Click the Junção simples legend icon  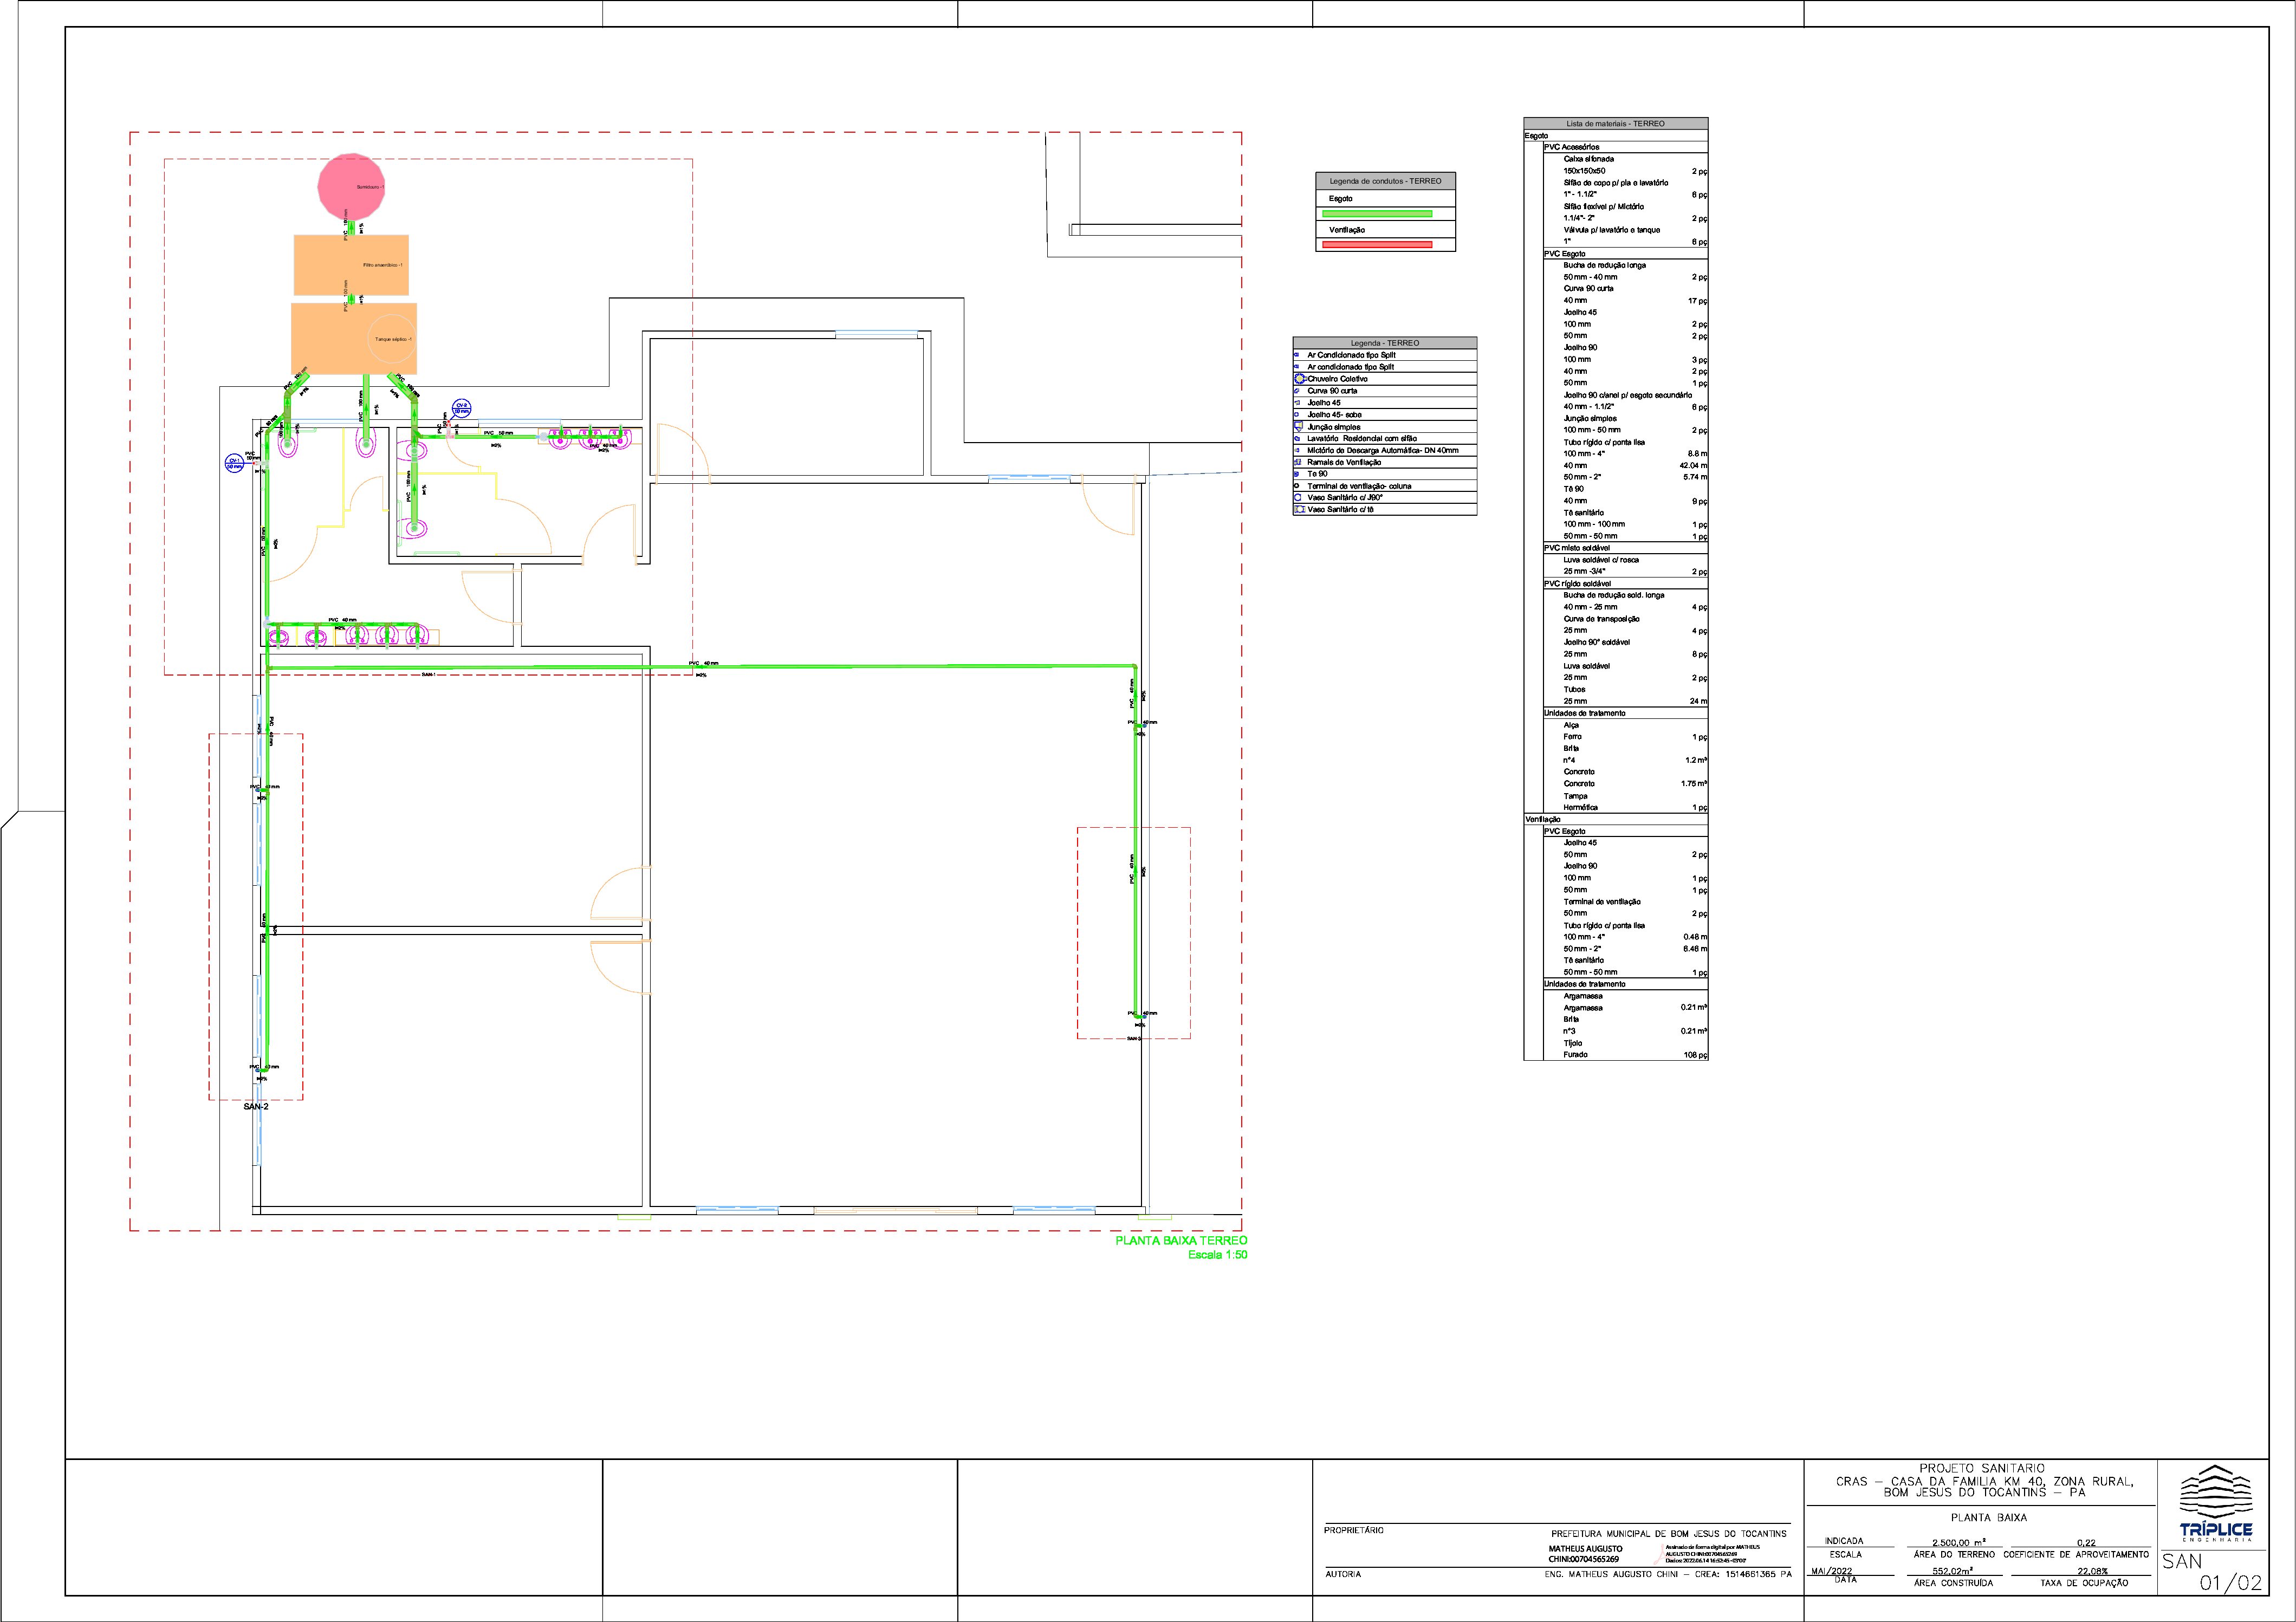click(1299, 427)
